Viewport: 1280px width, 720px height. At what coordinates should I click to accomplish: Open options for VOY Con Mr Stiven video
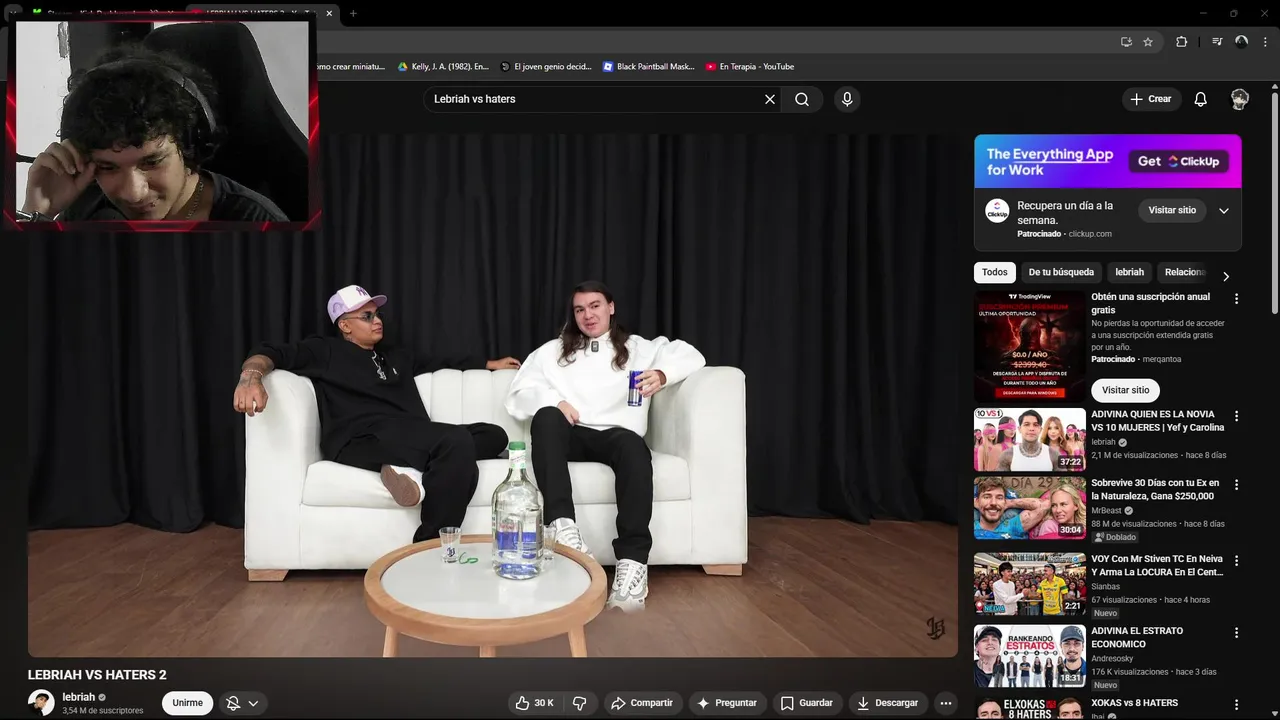pos(1236,561)
